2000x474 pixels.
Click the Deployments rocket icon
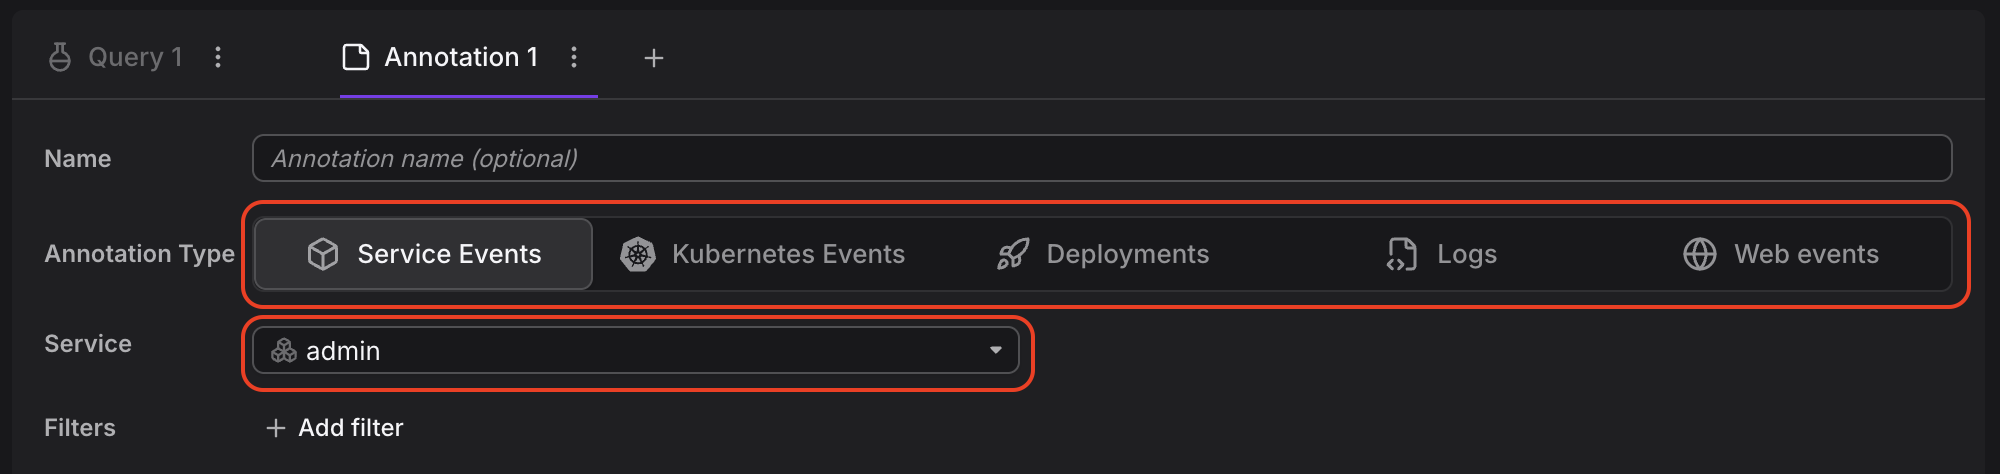coord(1012,254)
